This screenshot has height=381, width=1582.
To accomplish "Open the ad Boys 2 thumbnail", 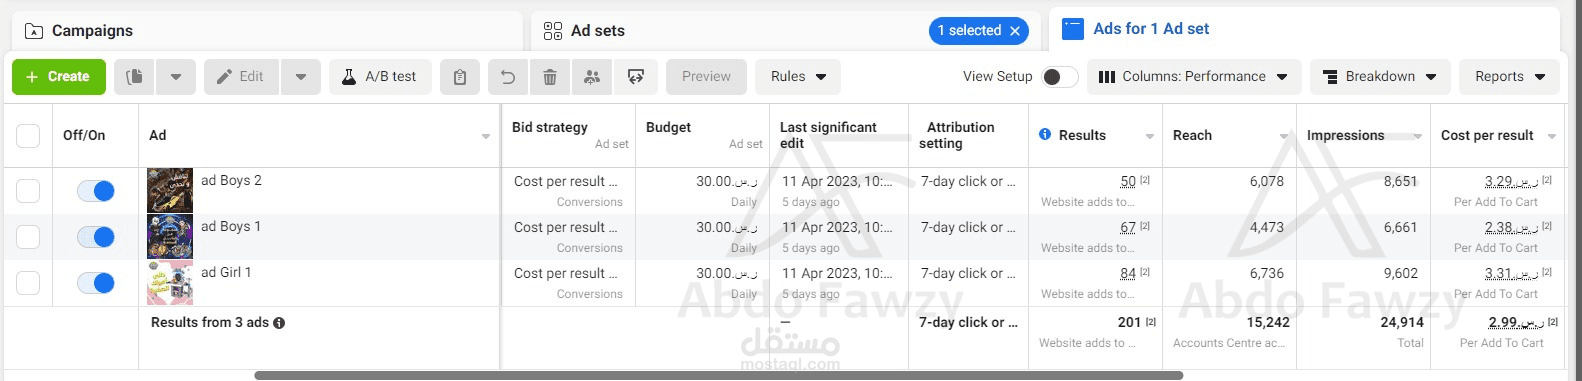I will click(x=170, y=191).
